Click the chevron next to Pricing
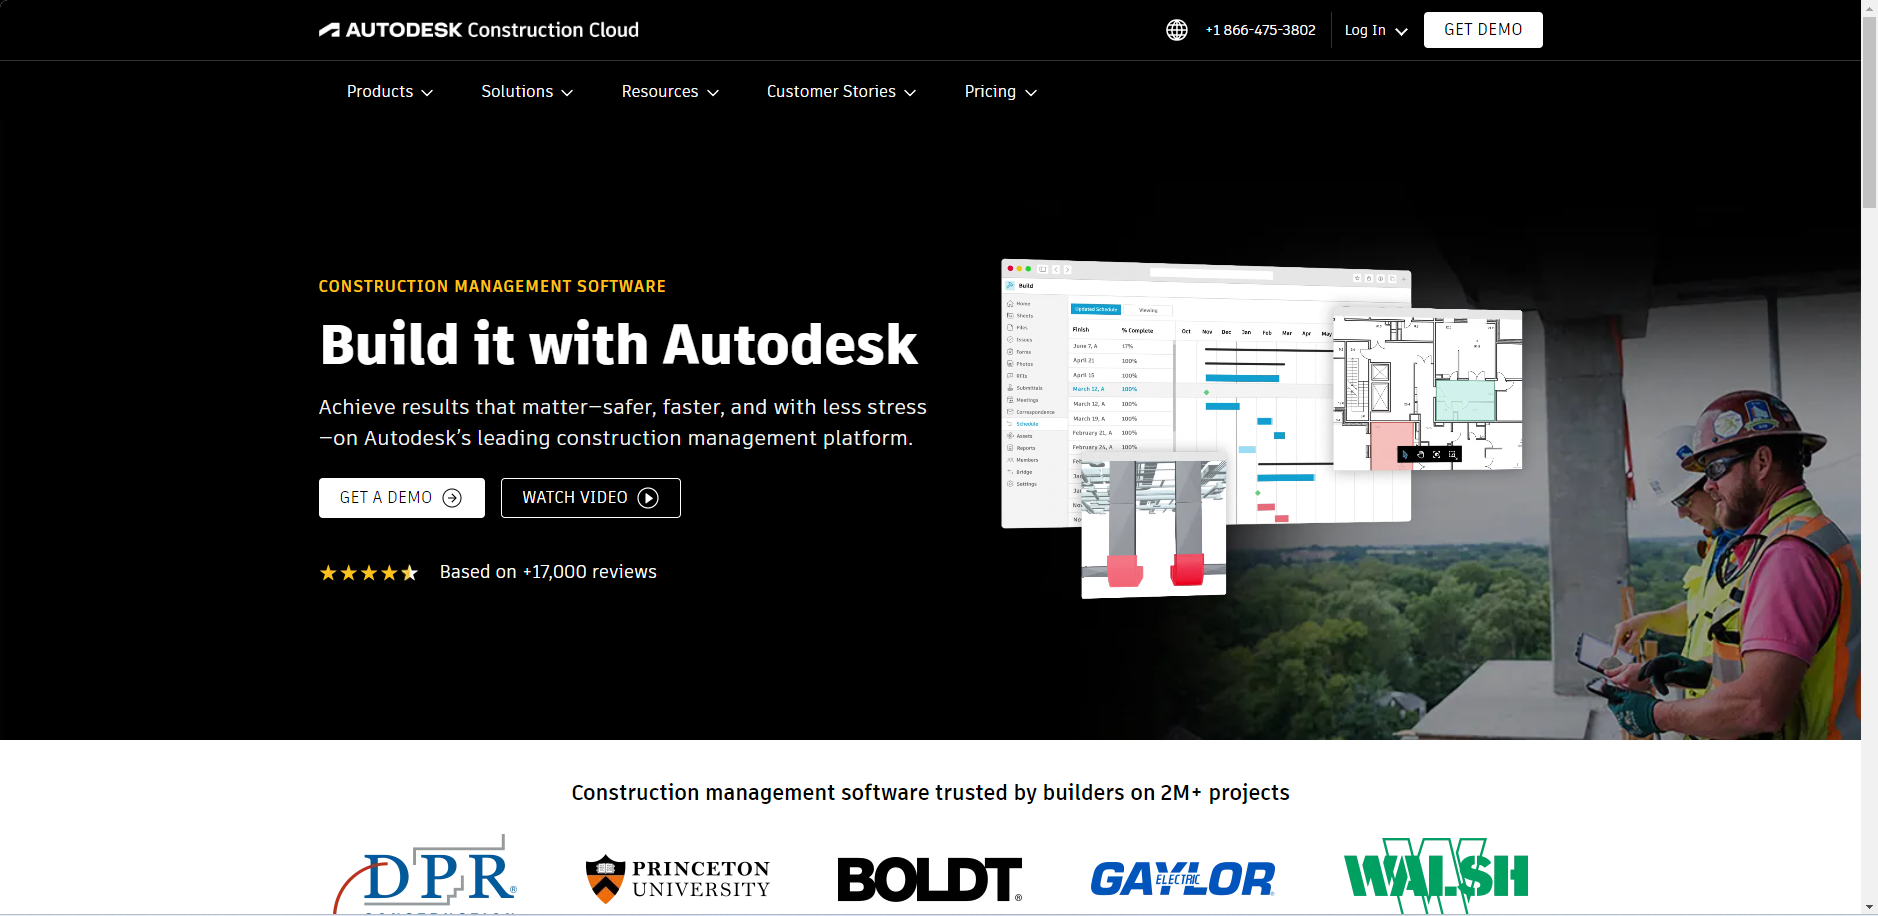1878x916 pixels. point(1031,93)
